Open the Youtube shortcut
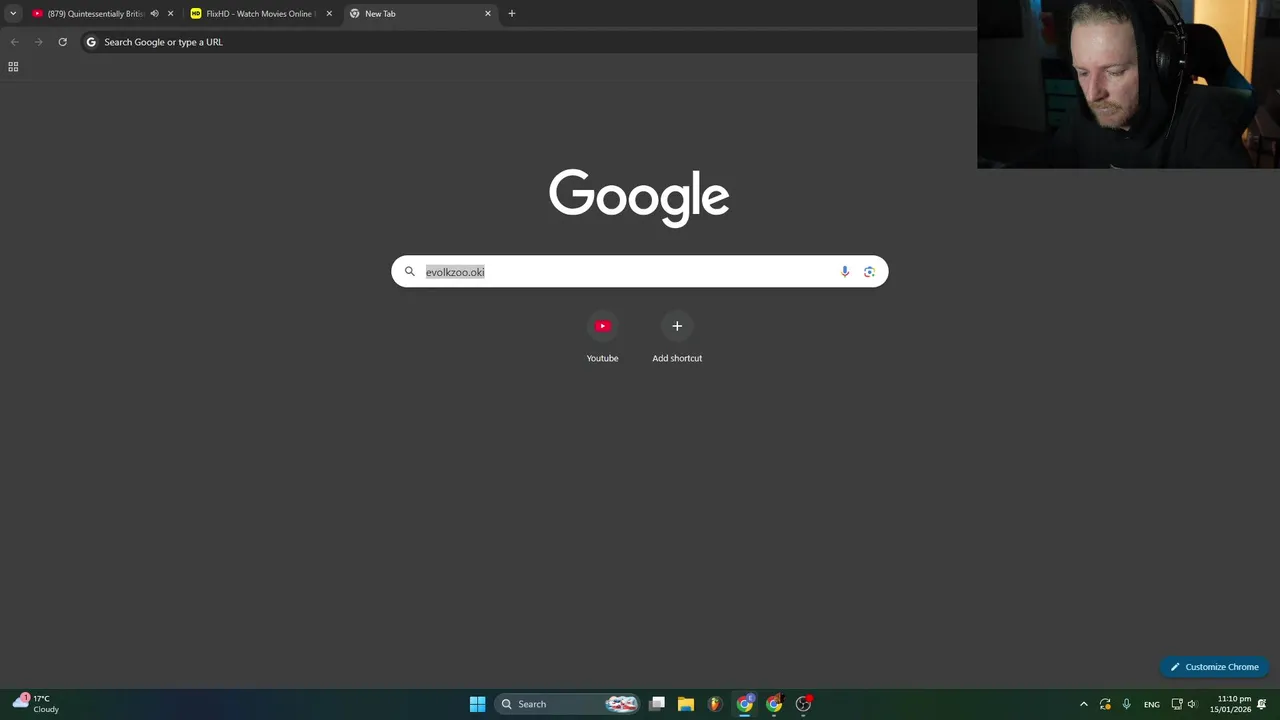 tap(602, 338)
